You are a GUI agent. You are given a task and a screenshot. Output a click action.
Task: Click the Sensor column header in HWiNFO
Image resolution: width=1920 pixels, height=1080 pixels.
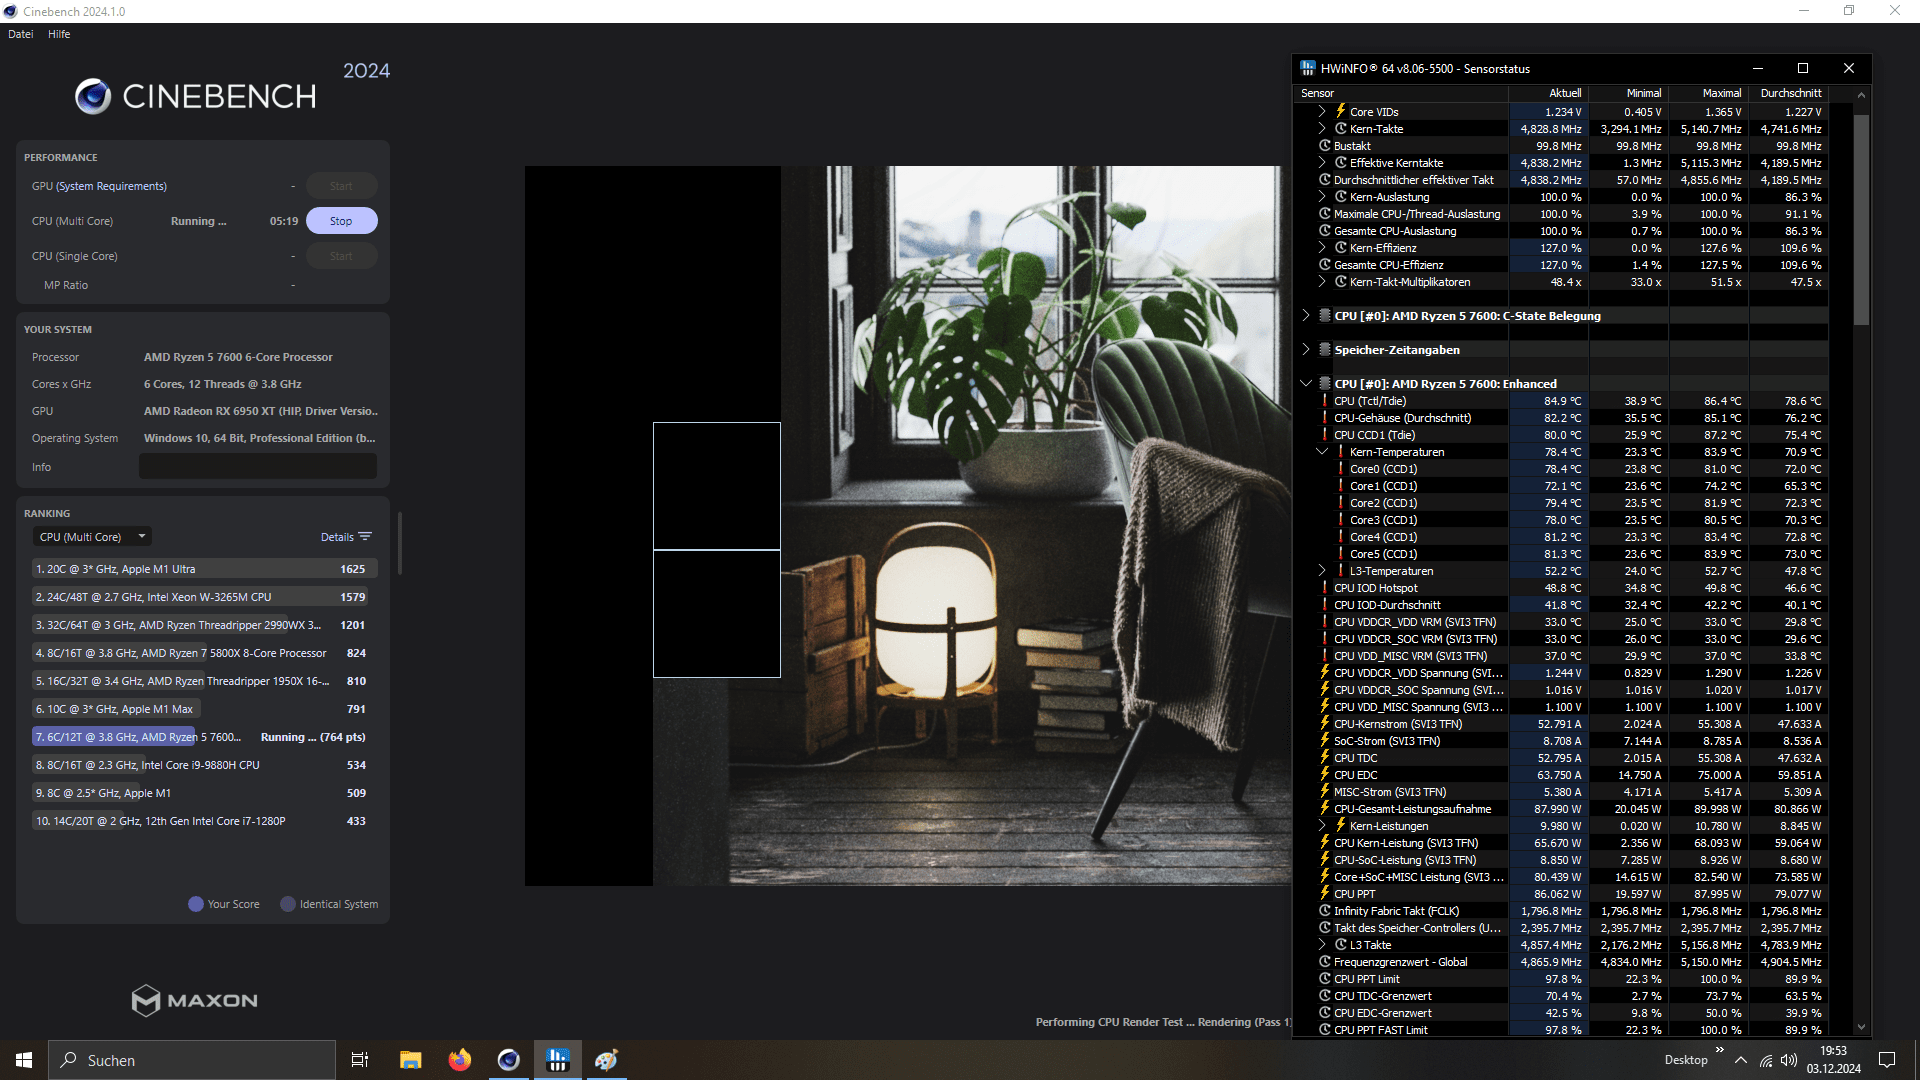(1401, 93)
